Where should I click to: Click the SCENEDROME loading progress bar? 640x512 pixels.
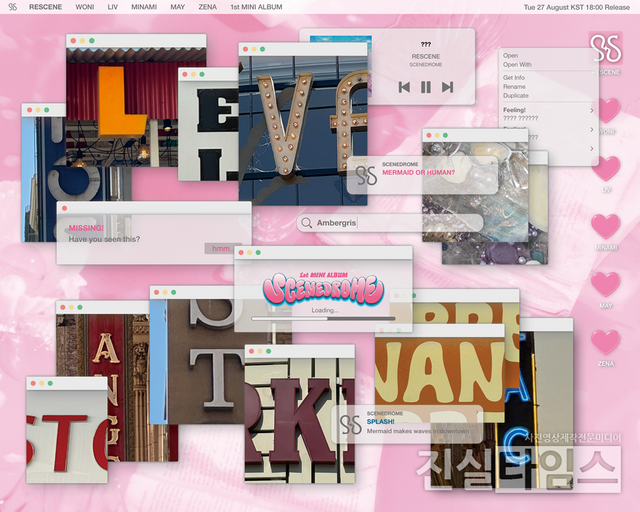(324, 318)
